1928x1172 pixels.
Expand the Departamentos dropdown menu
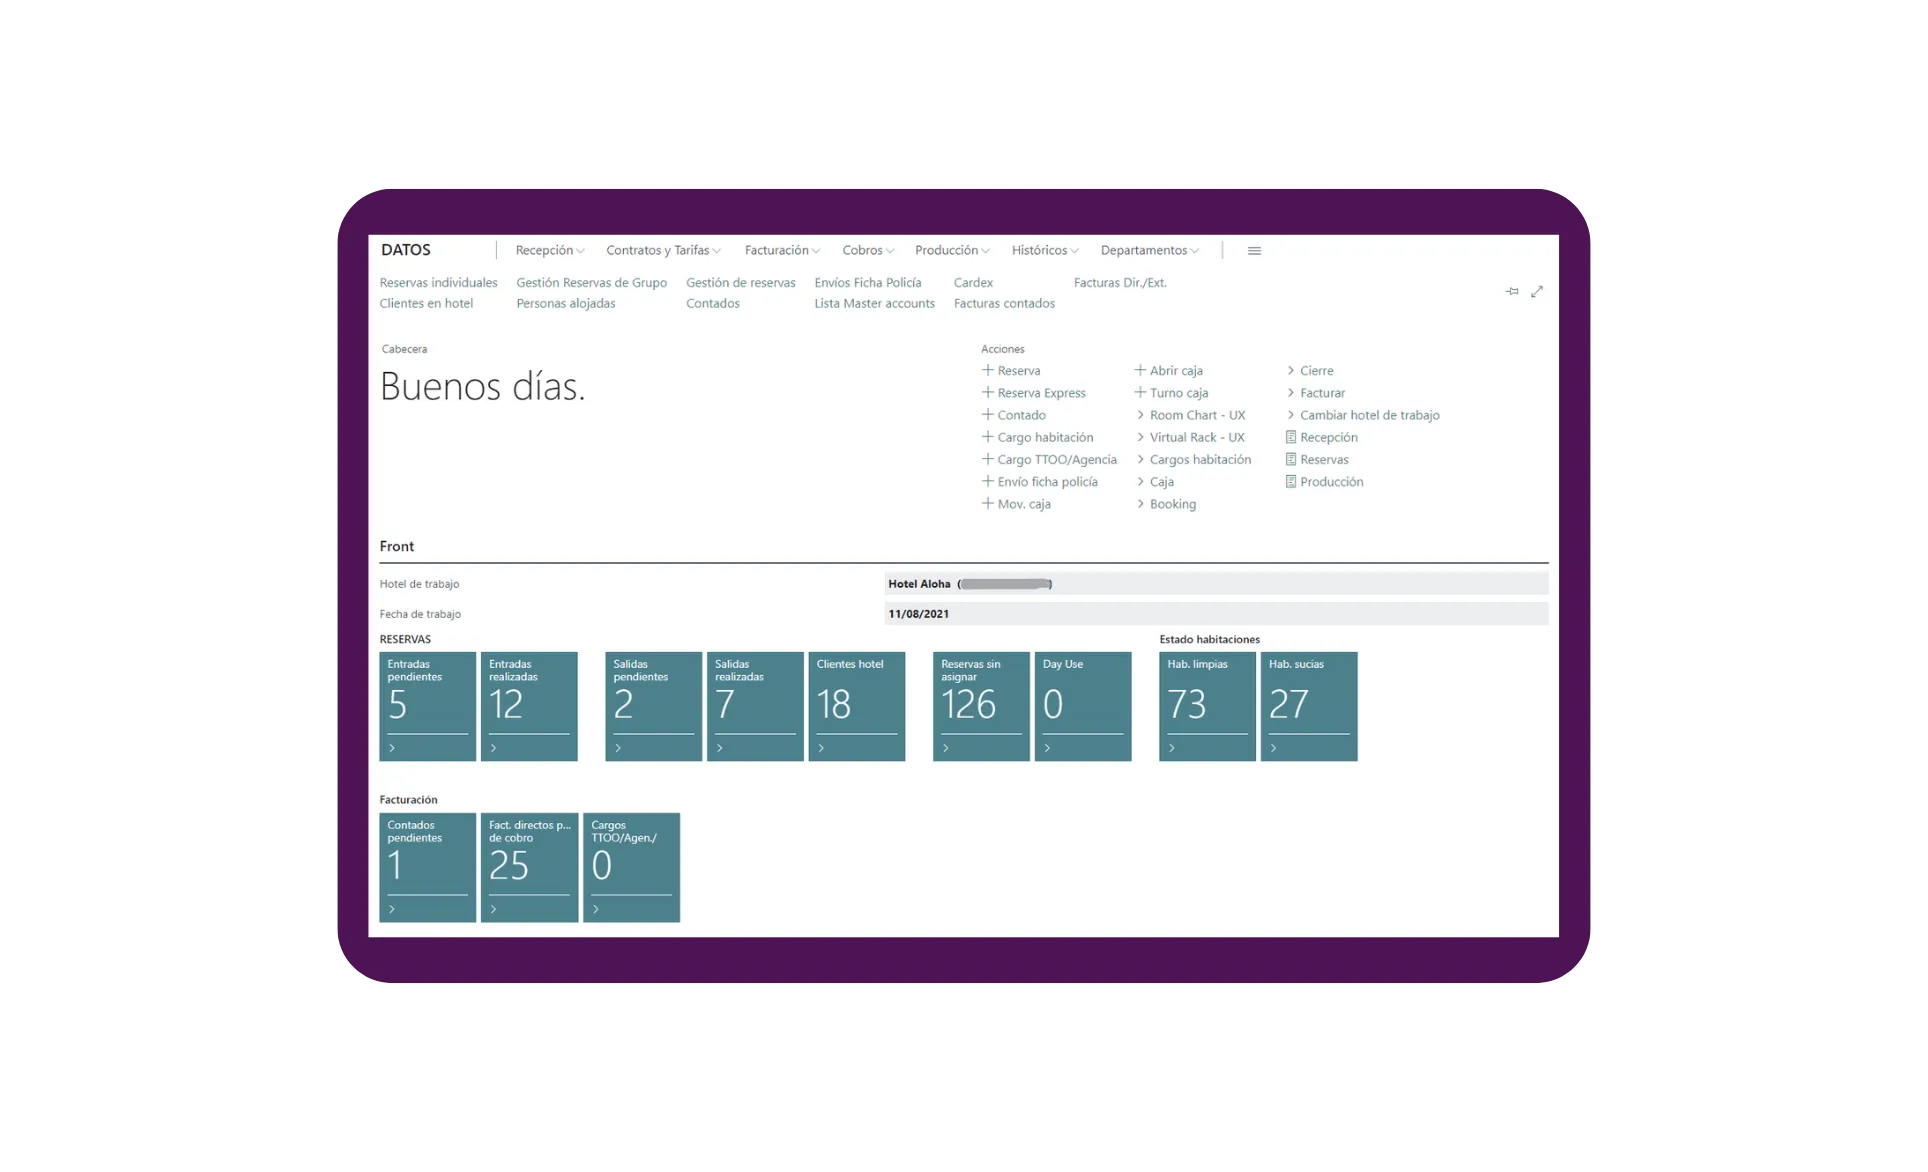pyautogui.click(x=1149, y=251)
